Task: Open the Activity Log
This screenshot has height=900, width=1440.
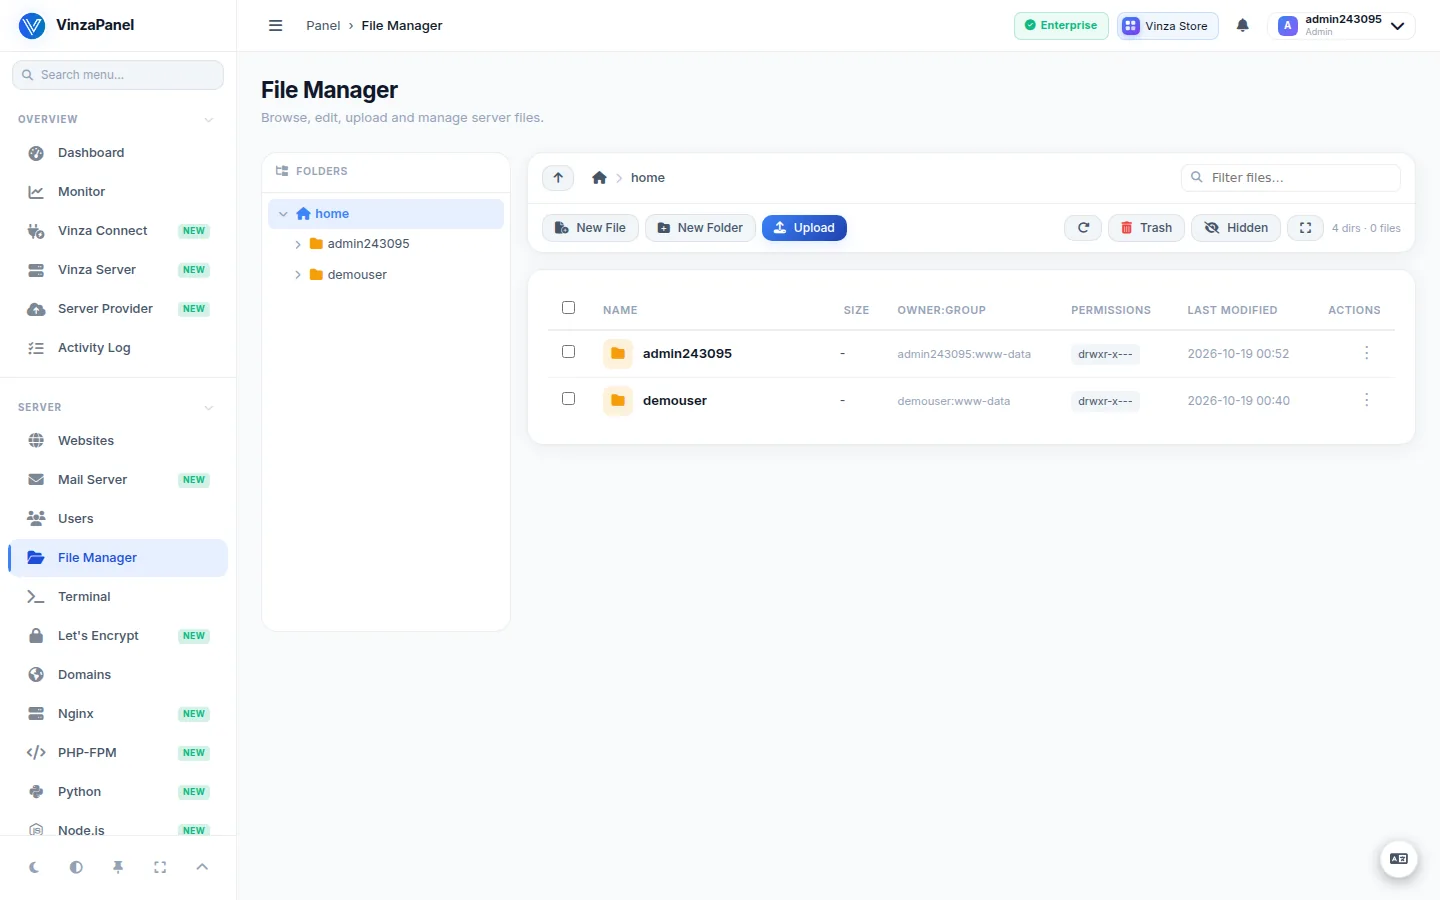Action: (x=118, y=348)
